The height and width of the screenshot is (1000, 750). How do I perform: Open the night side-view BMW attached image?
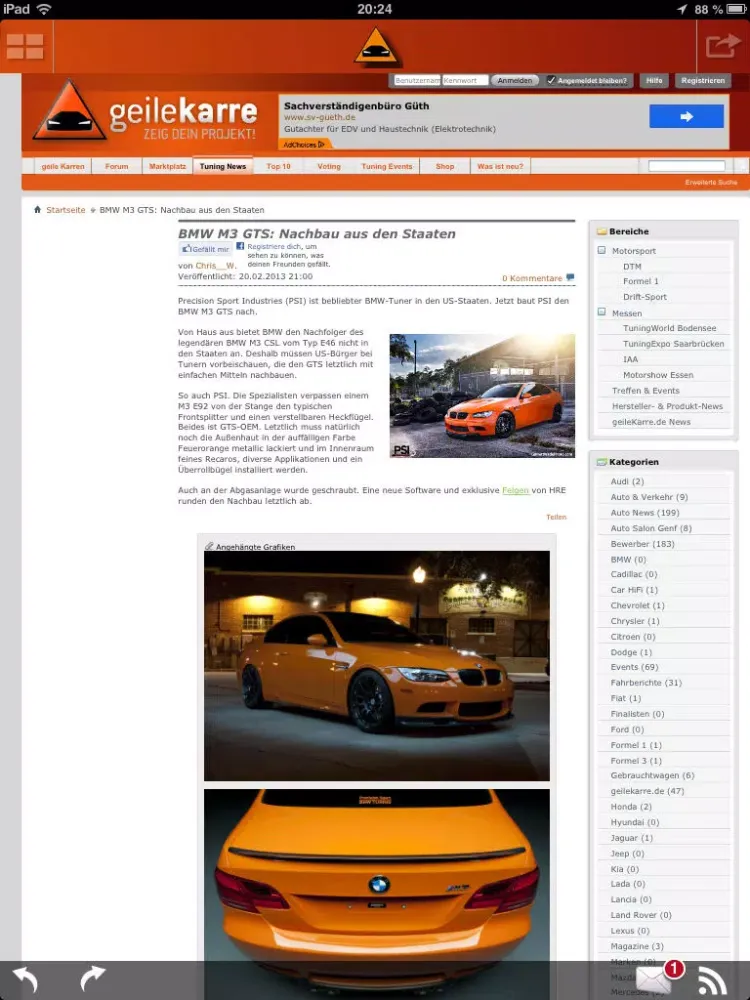tap(376, 666)
